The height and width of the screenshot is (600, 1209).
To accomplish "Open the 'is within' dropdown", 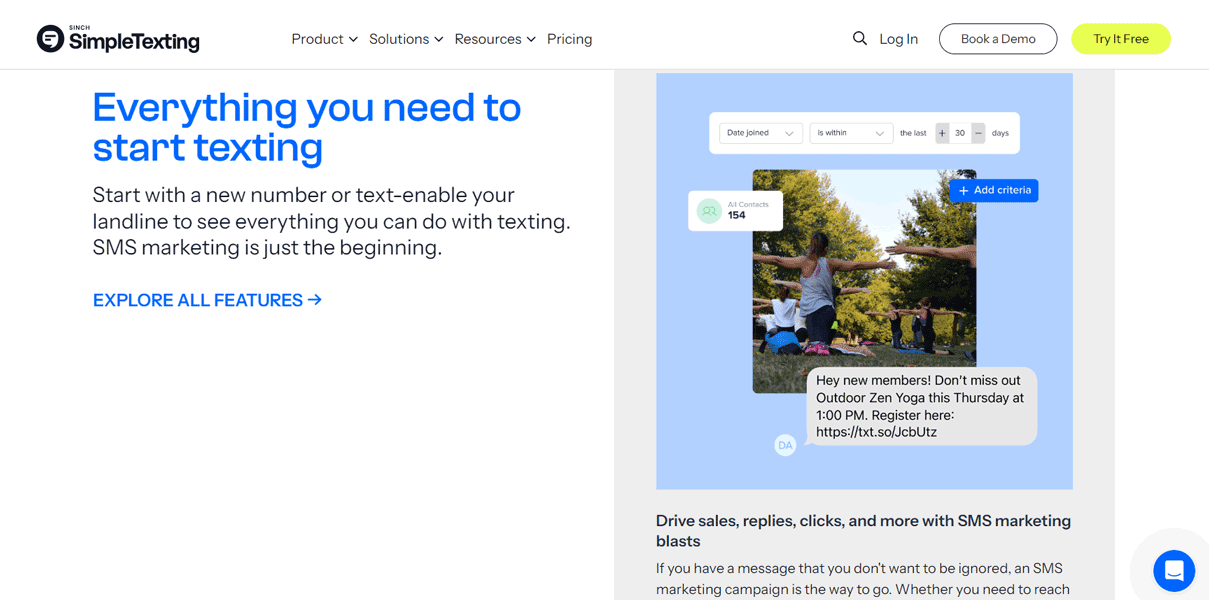I will pos(851,133).
